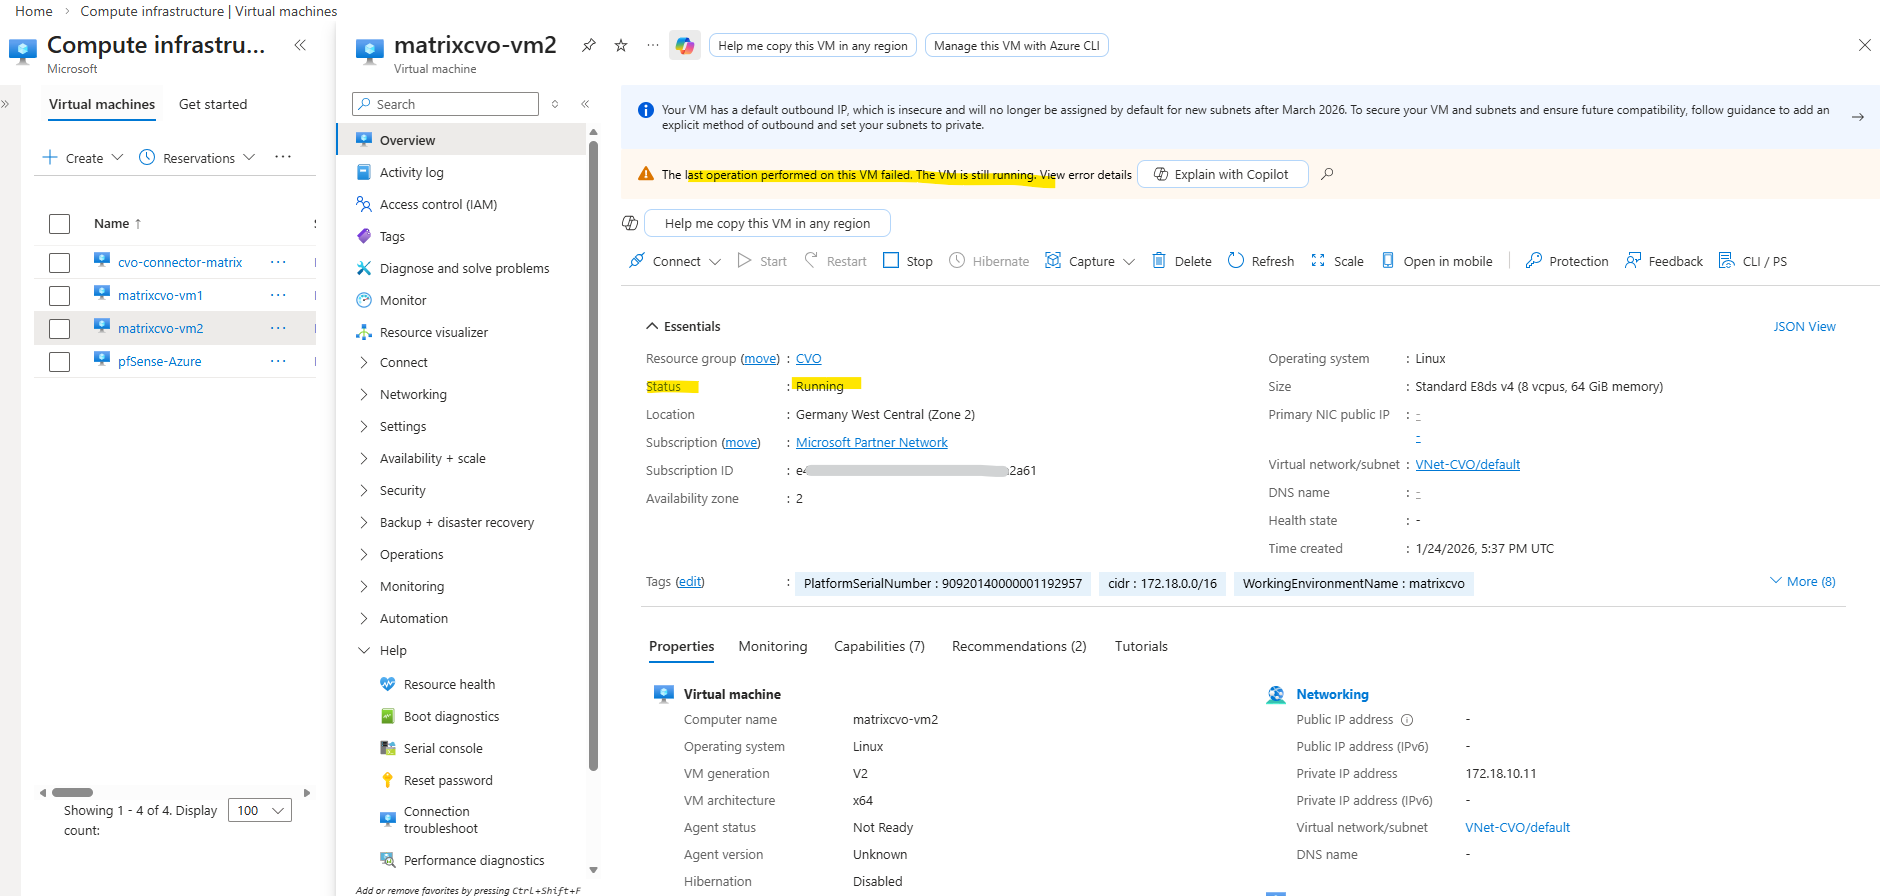Open the display count dropdown
This screenshot has height=896, width=1880.
[x=260, y=810]
